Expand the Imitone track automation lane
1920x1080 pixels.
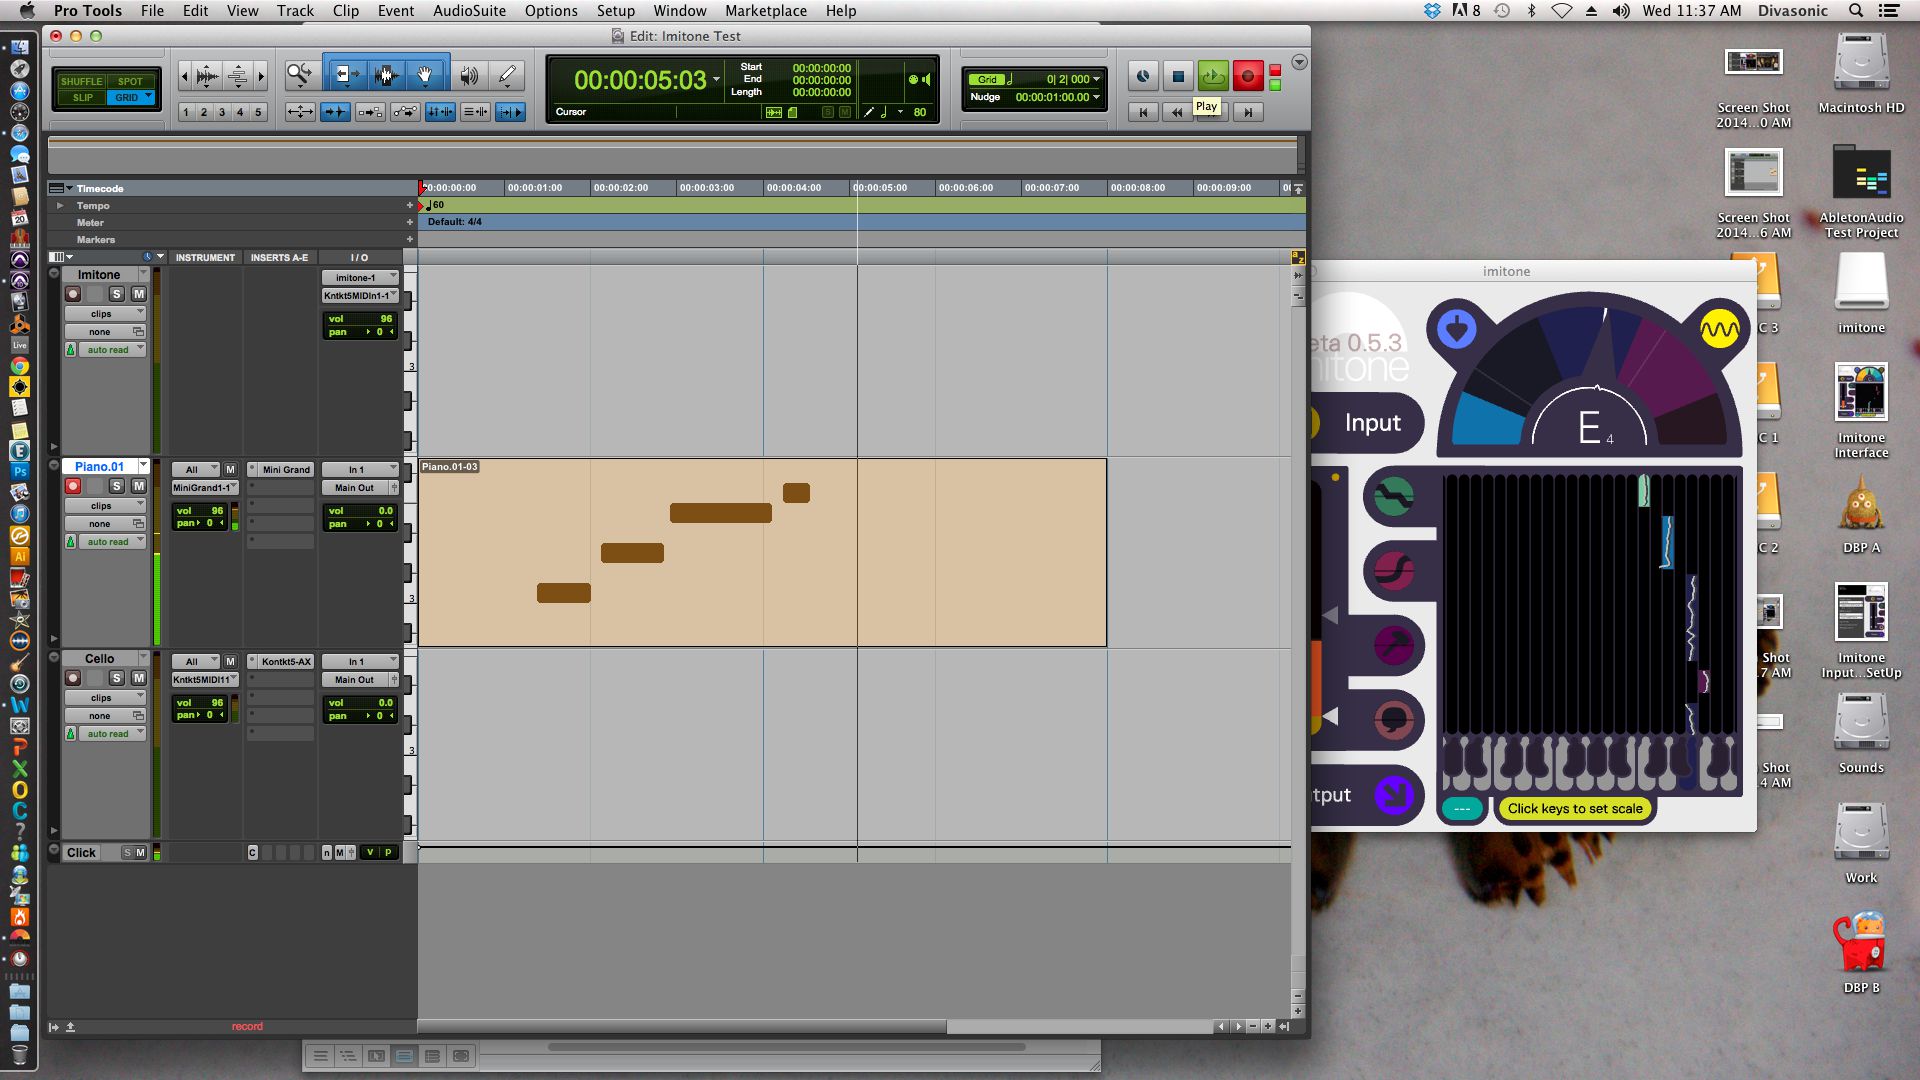(x=55, y=273)
